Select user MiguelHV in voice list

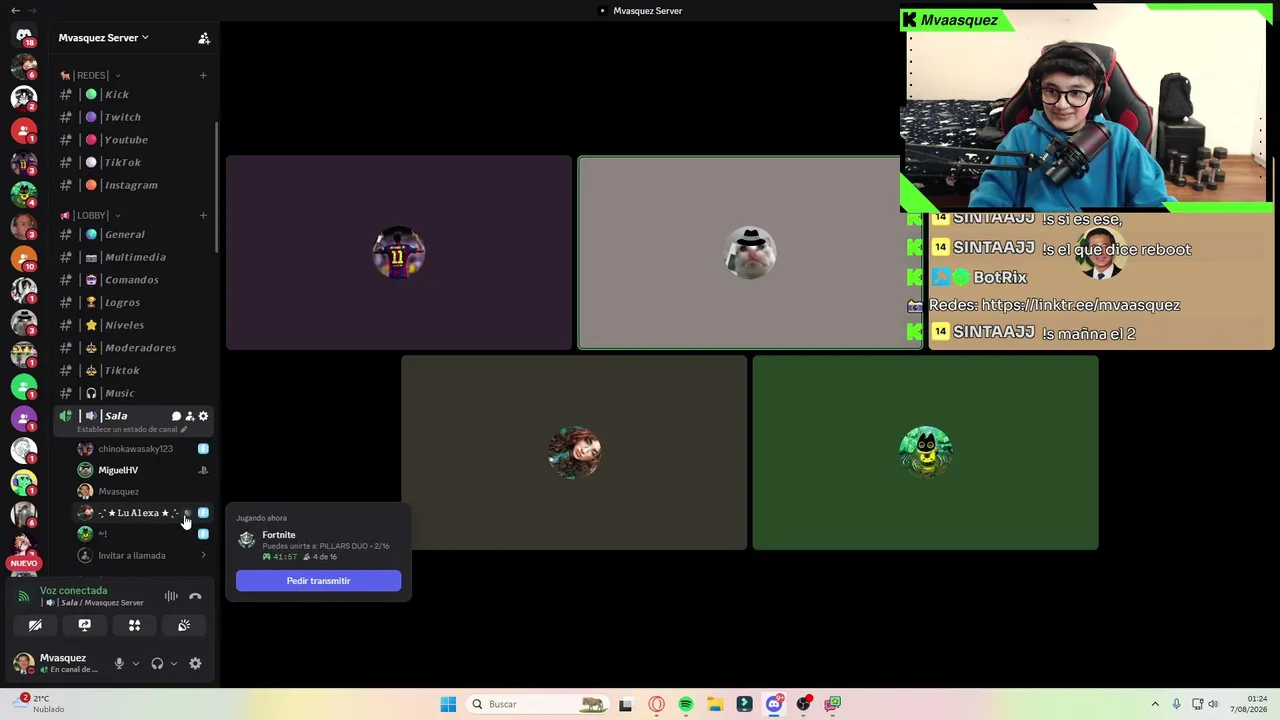(x=144, y=470)
